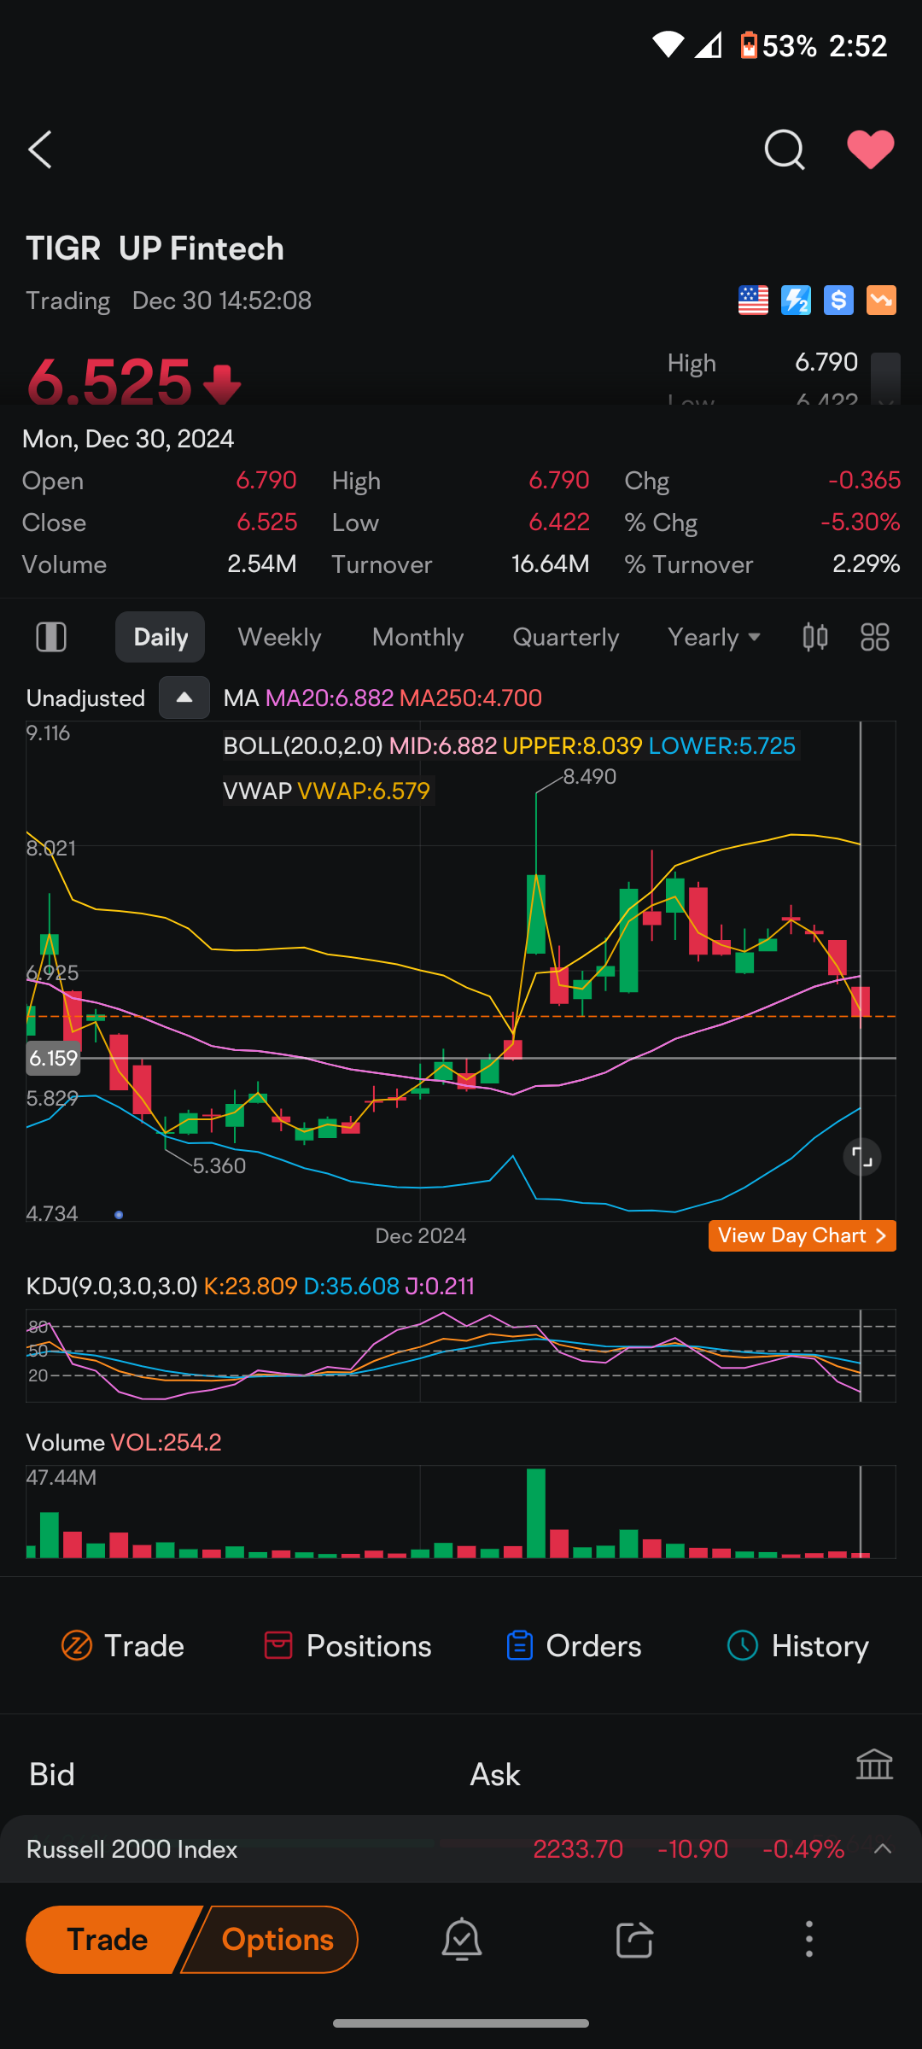Tap the back arrow icon
This screenshot has width=922, height=2049.
(40, 150)
